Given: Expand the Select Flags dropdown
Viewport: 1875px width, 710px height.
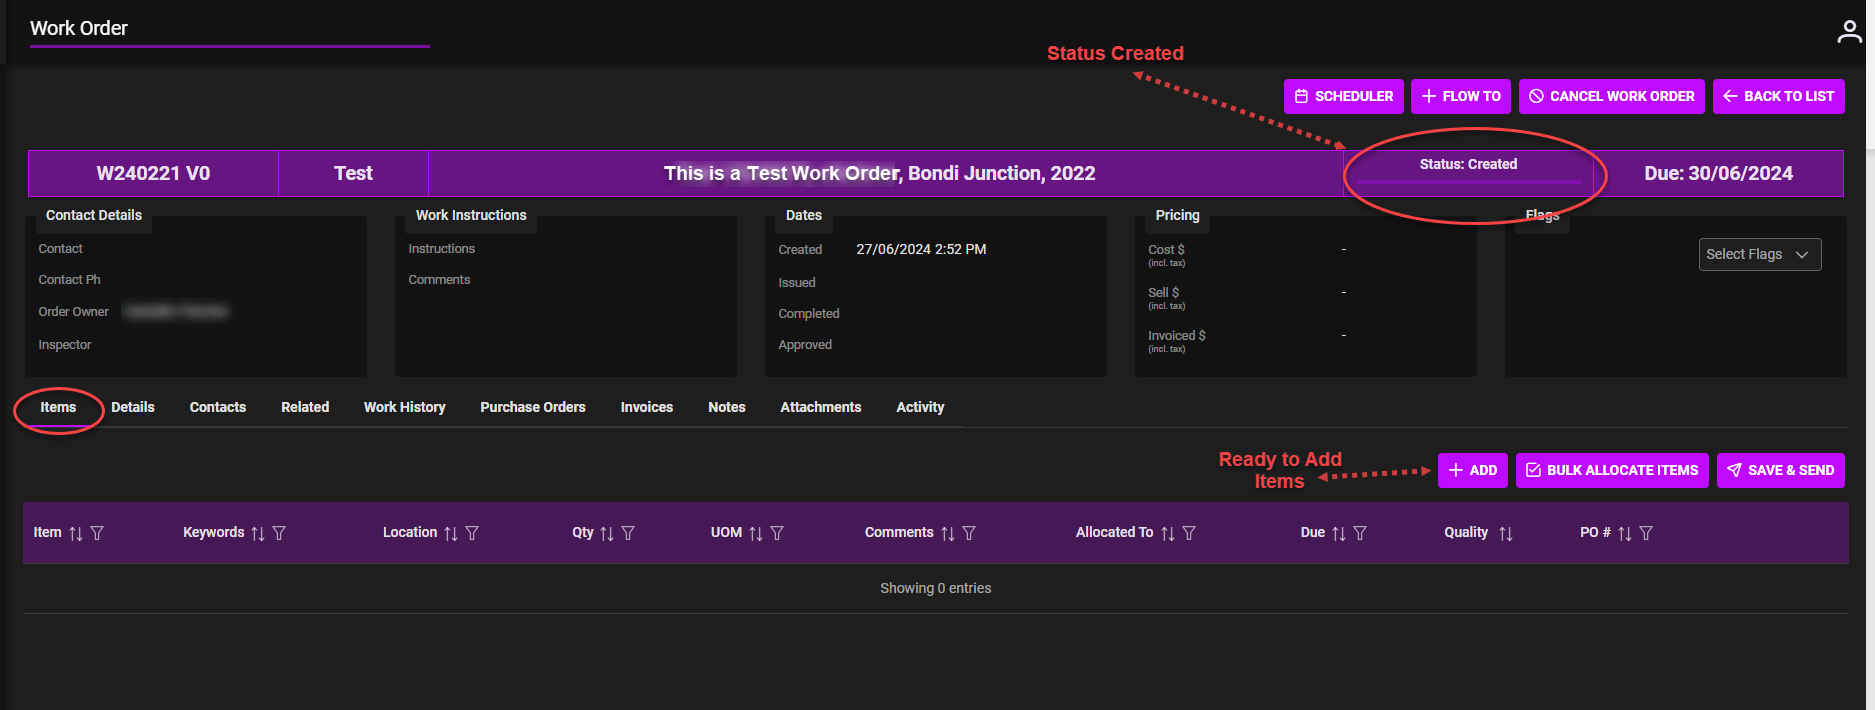Looking at the screenshot, I should (1759, 255).
